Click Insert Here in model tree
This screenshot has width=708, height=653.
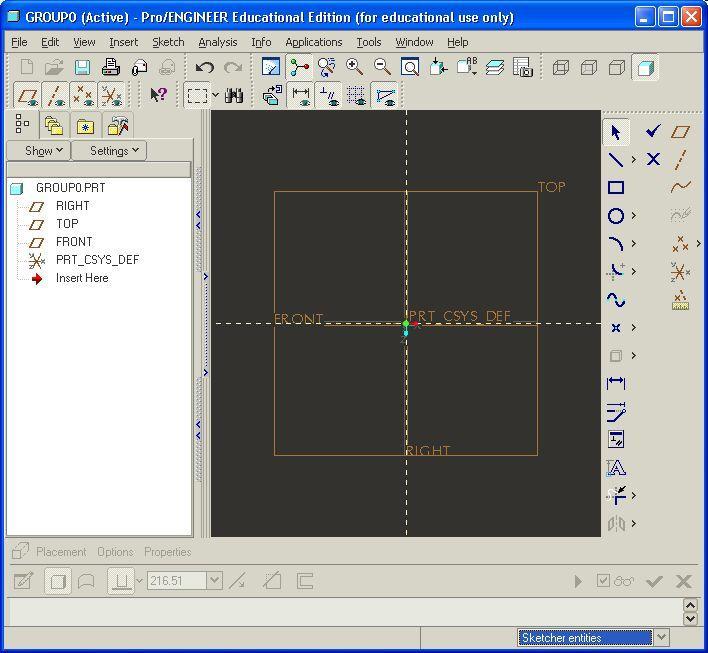82,278
